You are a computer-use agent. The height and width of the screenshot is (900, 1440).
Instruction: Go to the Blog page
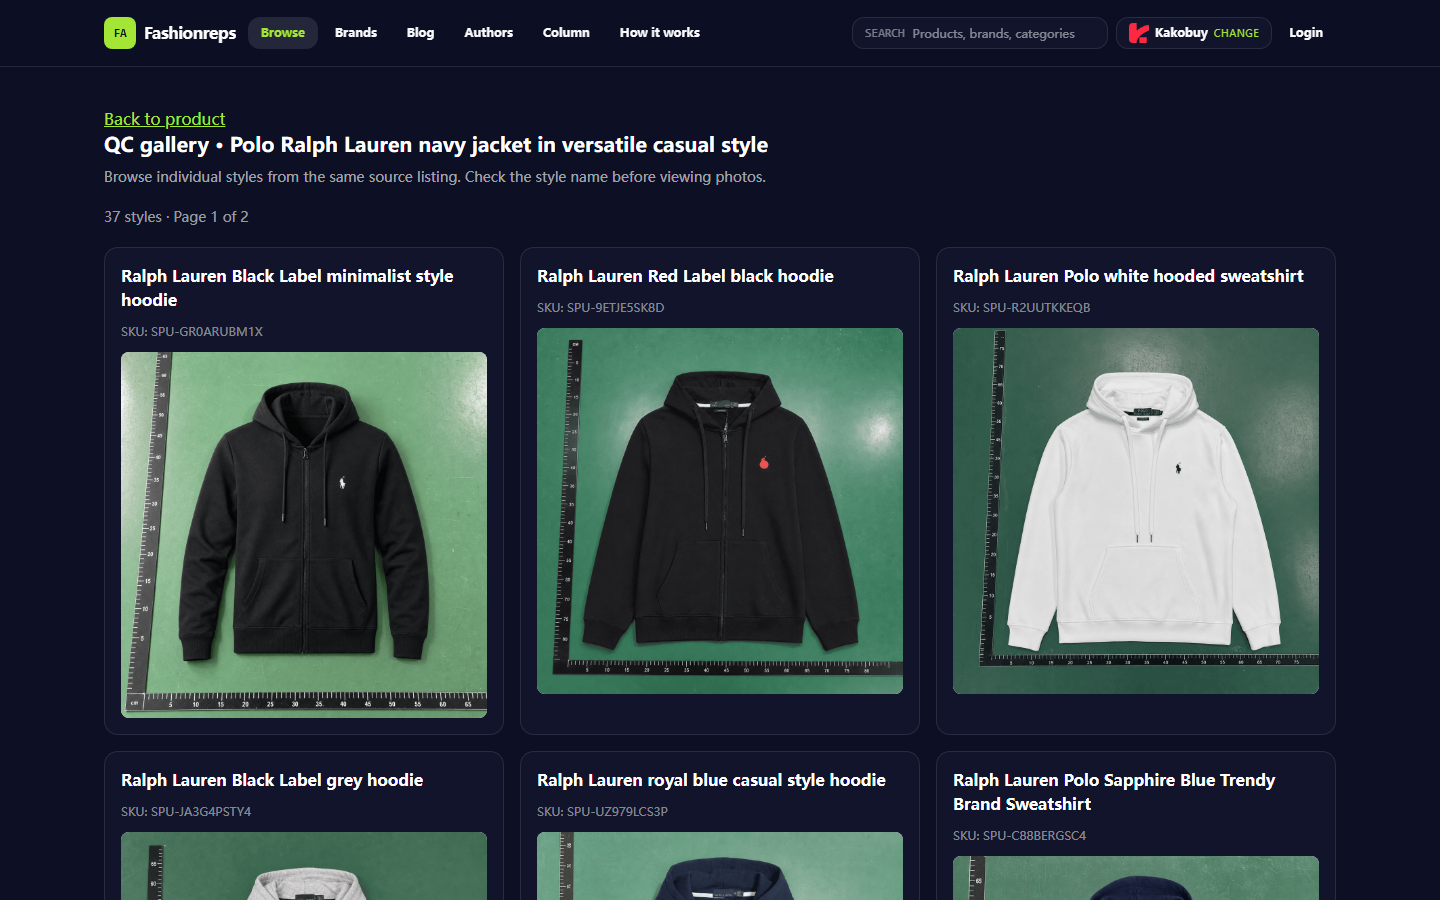[x=420, y=33]
